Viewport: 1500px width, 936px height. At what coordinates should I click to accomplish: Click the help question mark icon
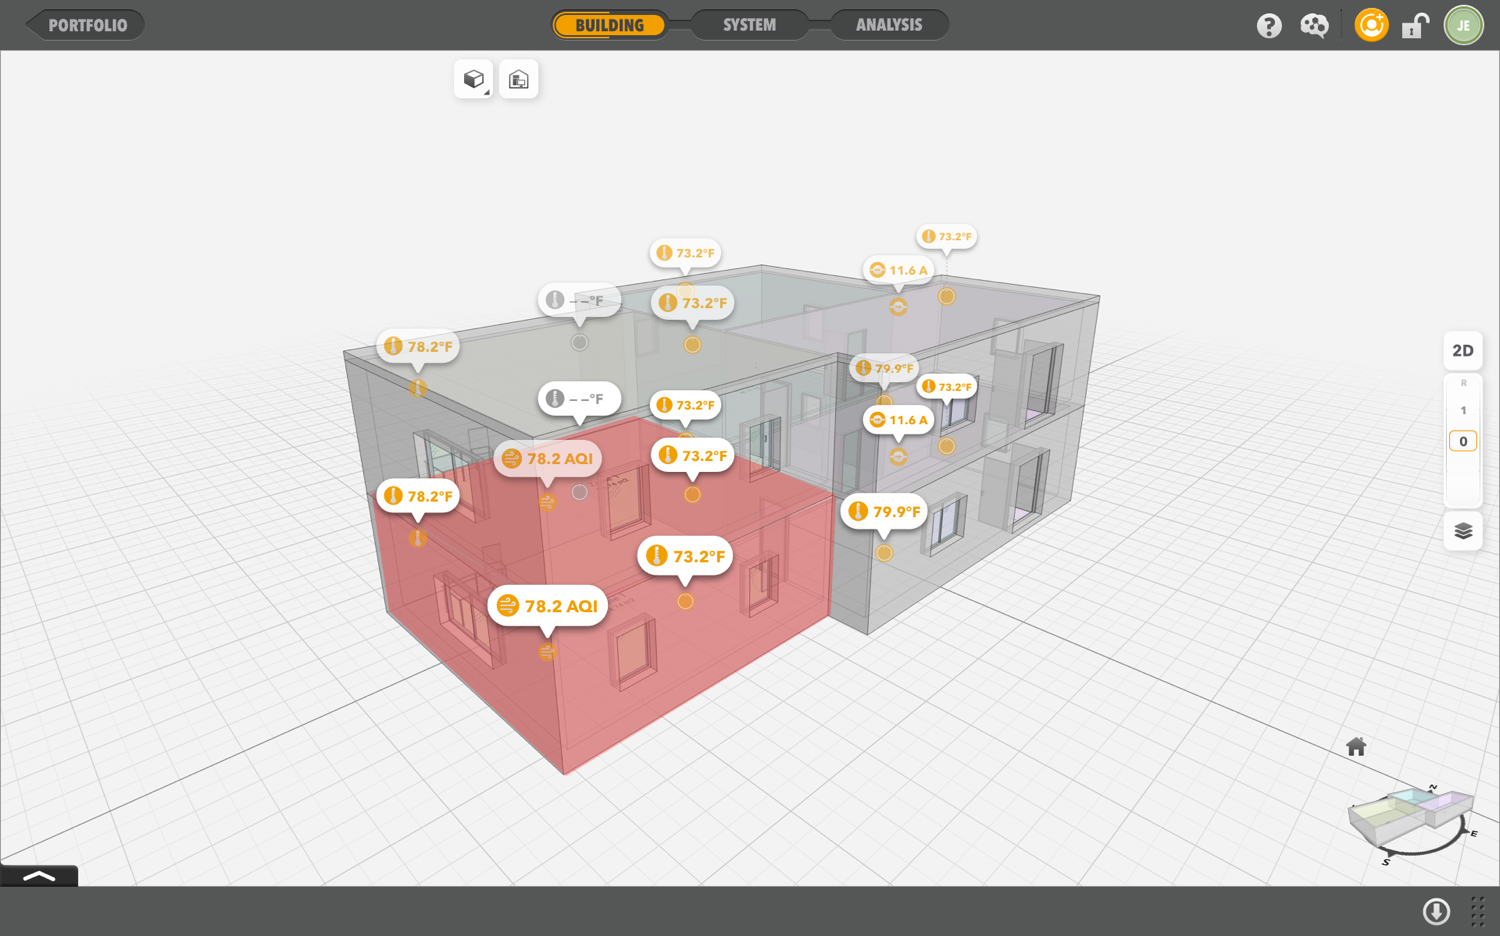[1269, 26]
